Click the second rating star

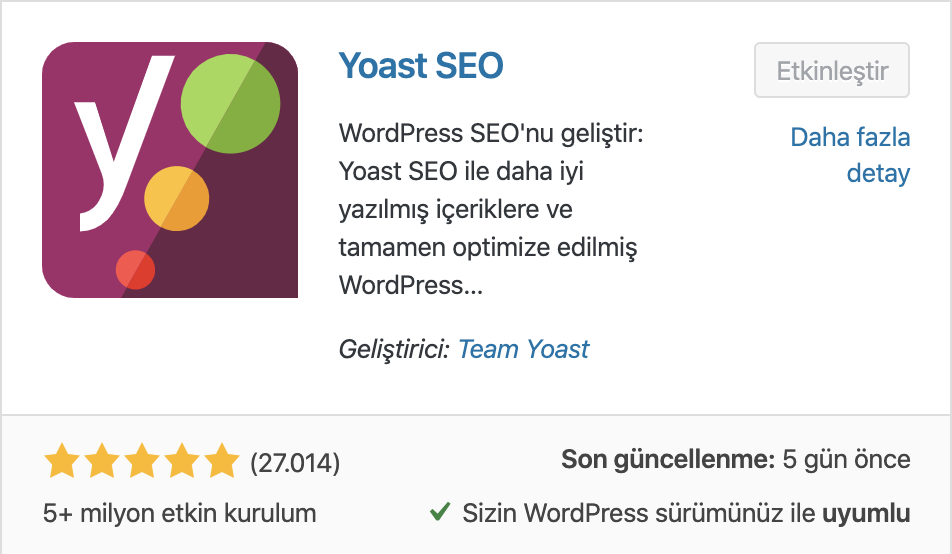pos(102,460)
